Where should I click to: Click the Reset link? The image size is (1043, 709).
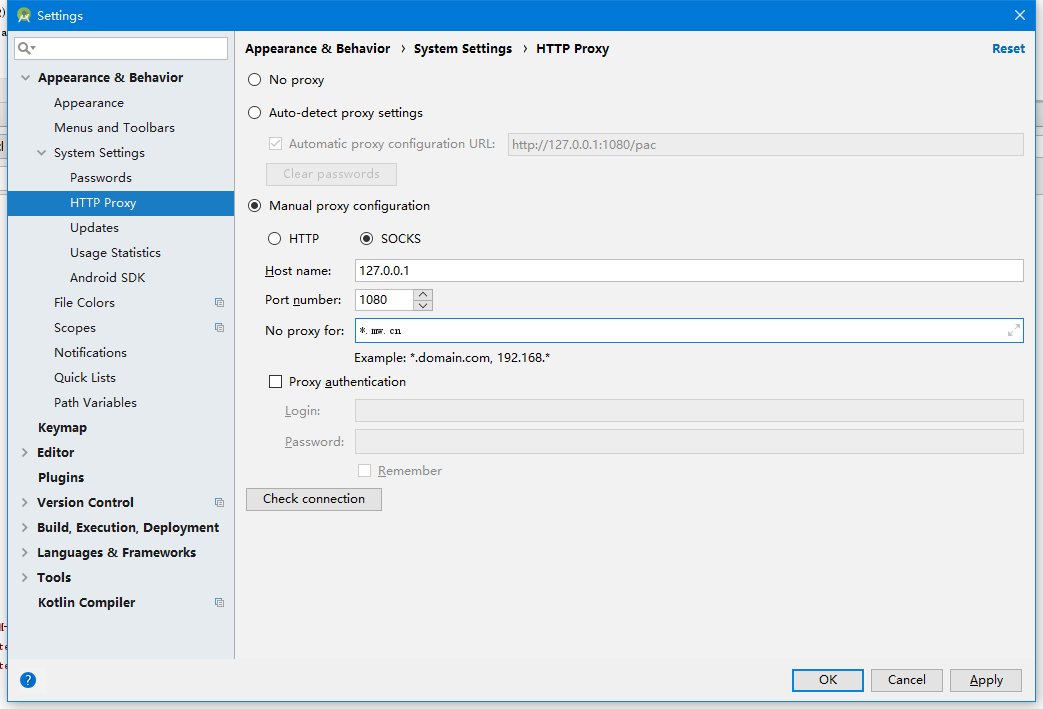pos(1008,49)
